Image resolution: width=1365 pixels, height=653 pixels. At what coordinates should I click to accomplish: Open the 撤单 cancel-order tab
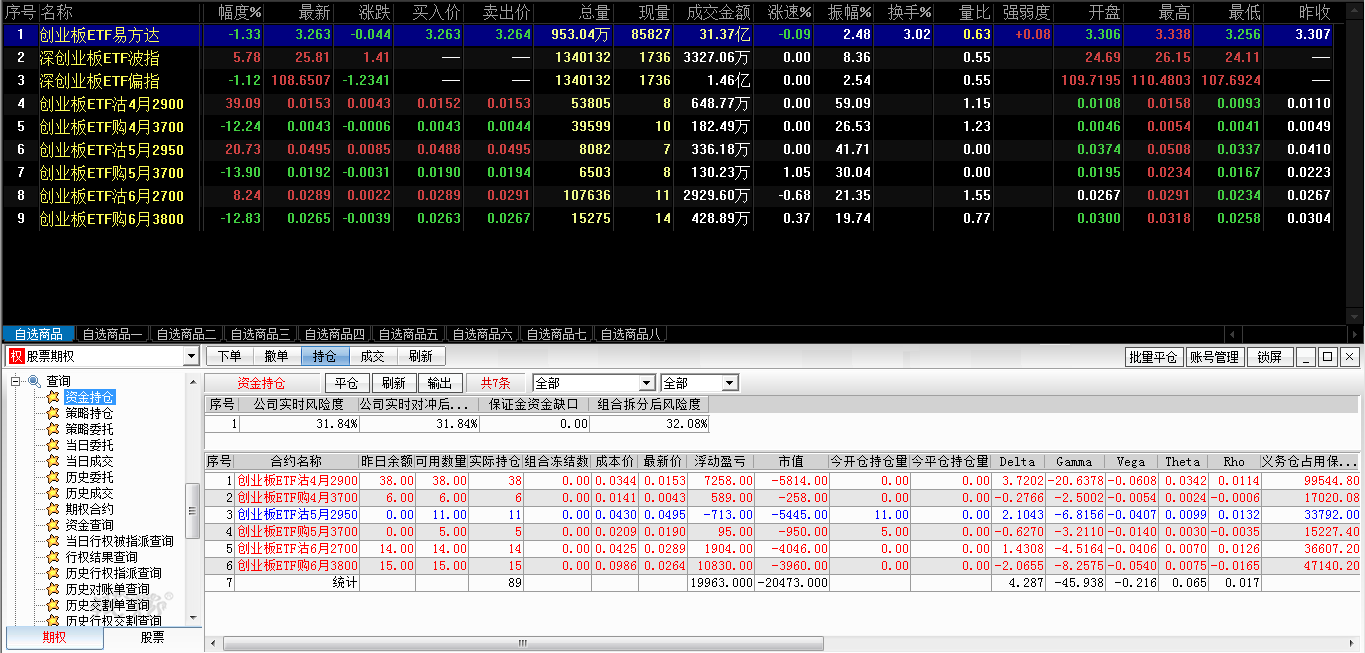tap(277, 356)
